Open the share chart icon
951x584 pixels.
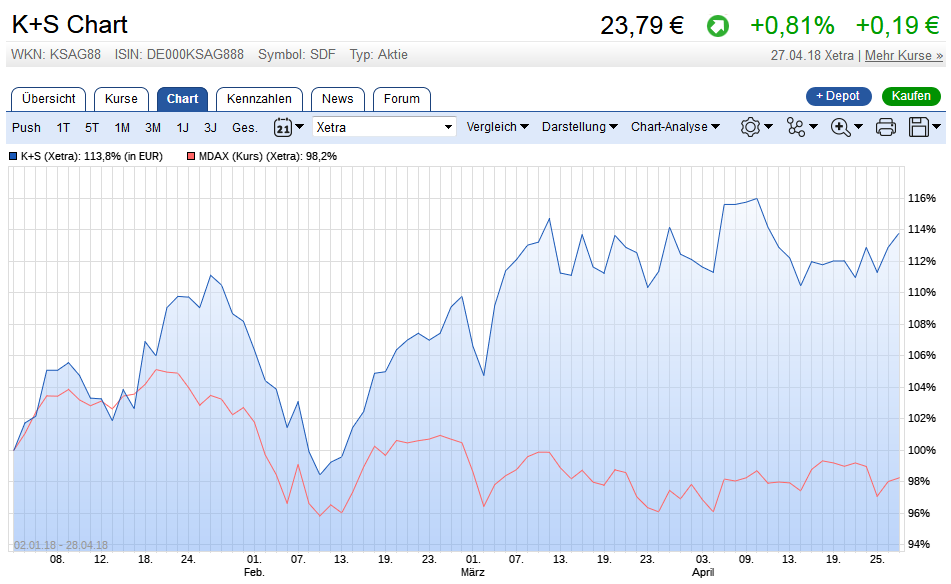point(796,127)
